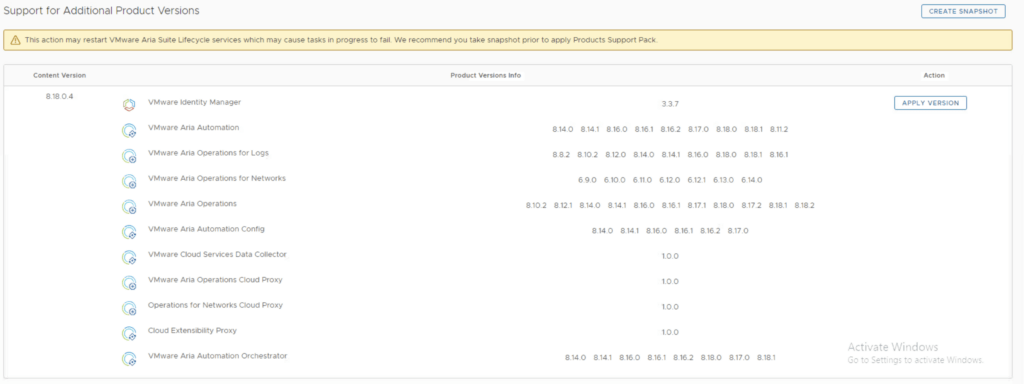1024x384 pixels.
Task: Select the Content Version column header
Action: point(59,75)
